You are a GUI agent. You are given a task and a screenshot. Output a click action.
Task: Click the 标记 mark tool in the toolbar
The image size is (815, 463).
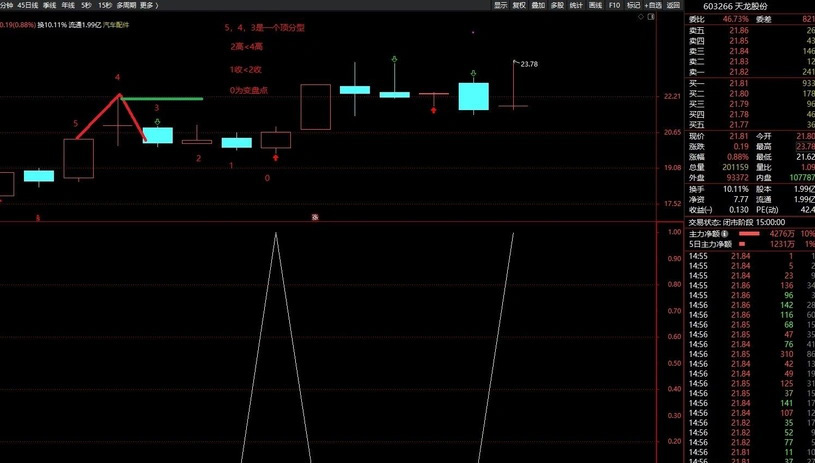tap(634, 5)
